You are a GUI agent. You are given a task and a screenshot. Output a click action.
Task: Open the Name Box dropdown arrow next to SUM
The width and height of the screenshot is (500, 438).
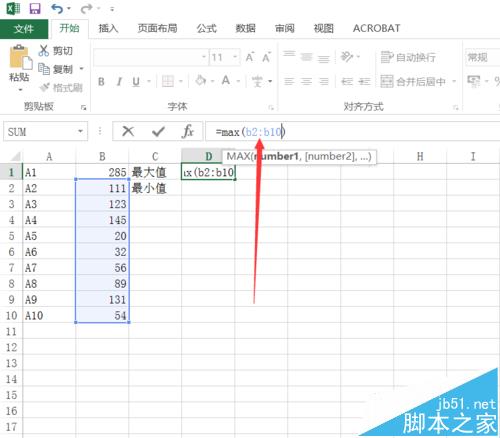80,131
